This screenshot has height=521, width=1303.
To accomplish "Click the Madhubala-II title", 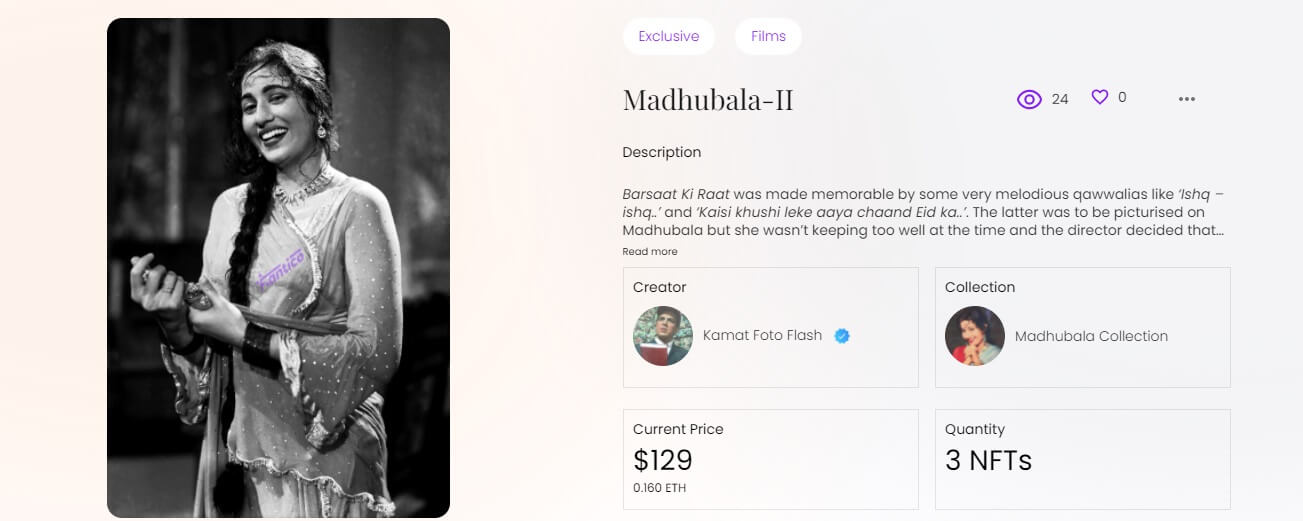I will click(x=708, y=100).
